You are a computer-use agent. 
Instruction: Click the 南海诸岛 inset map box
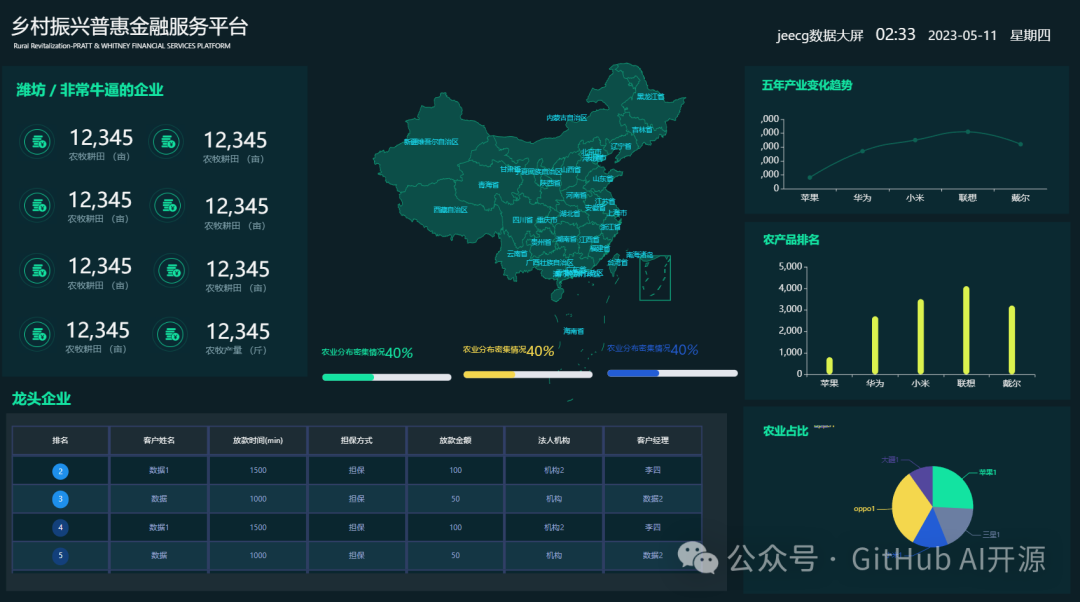[x=654, y=277]
